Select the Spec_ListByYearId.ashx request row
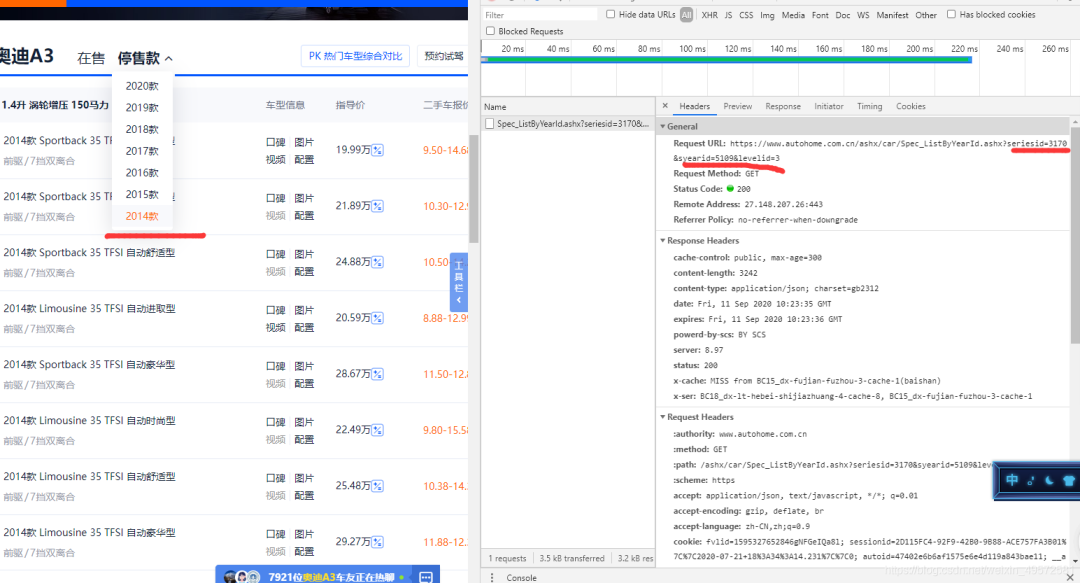The width and height of the screenshot is (1080, 583). click(568, 124)
